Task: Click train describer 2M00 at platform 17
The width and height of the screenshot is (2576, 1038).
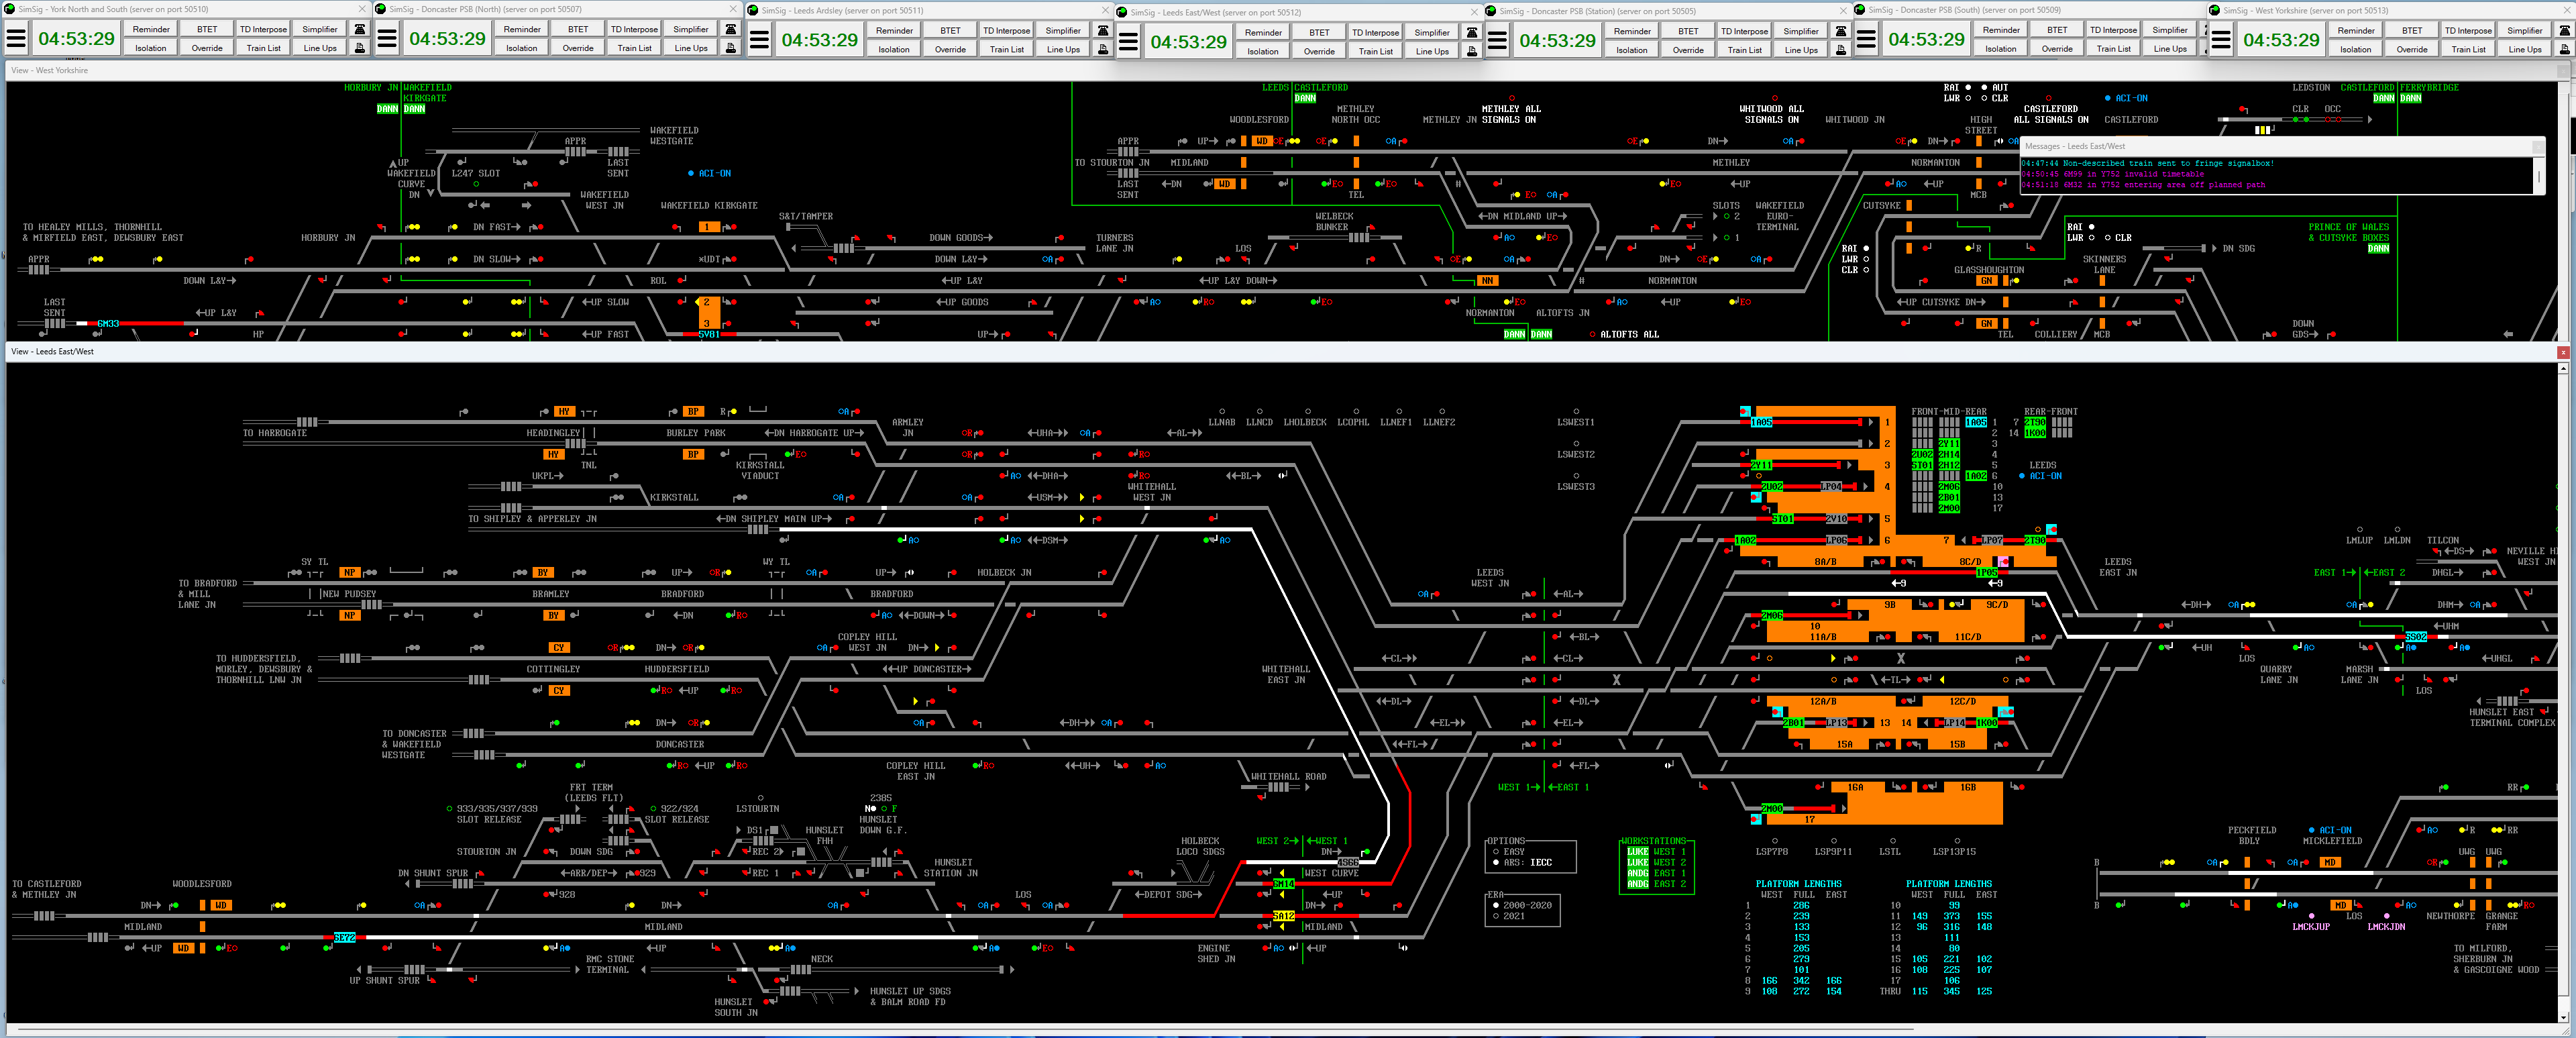Action: click(1773, 809)
